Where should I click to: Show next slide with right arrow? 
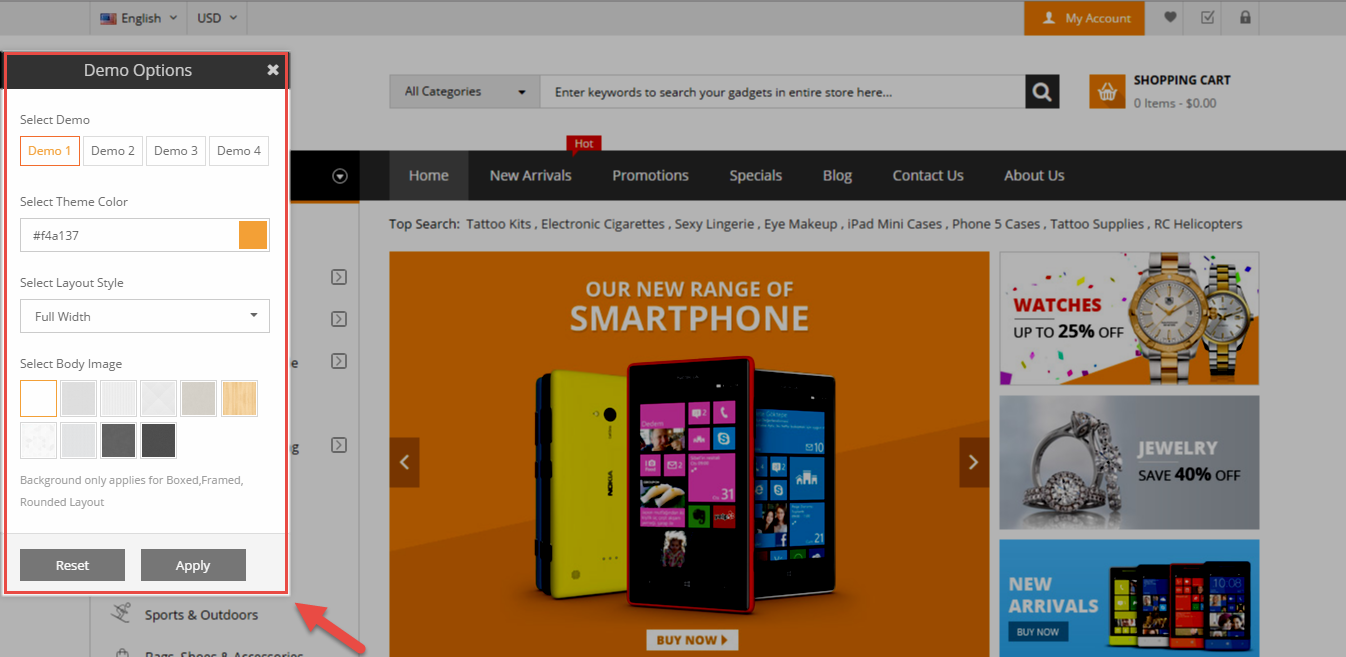(x=974, y=462)
